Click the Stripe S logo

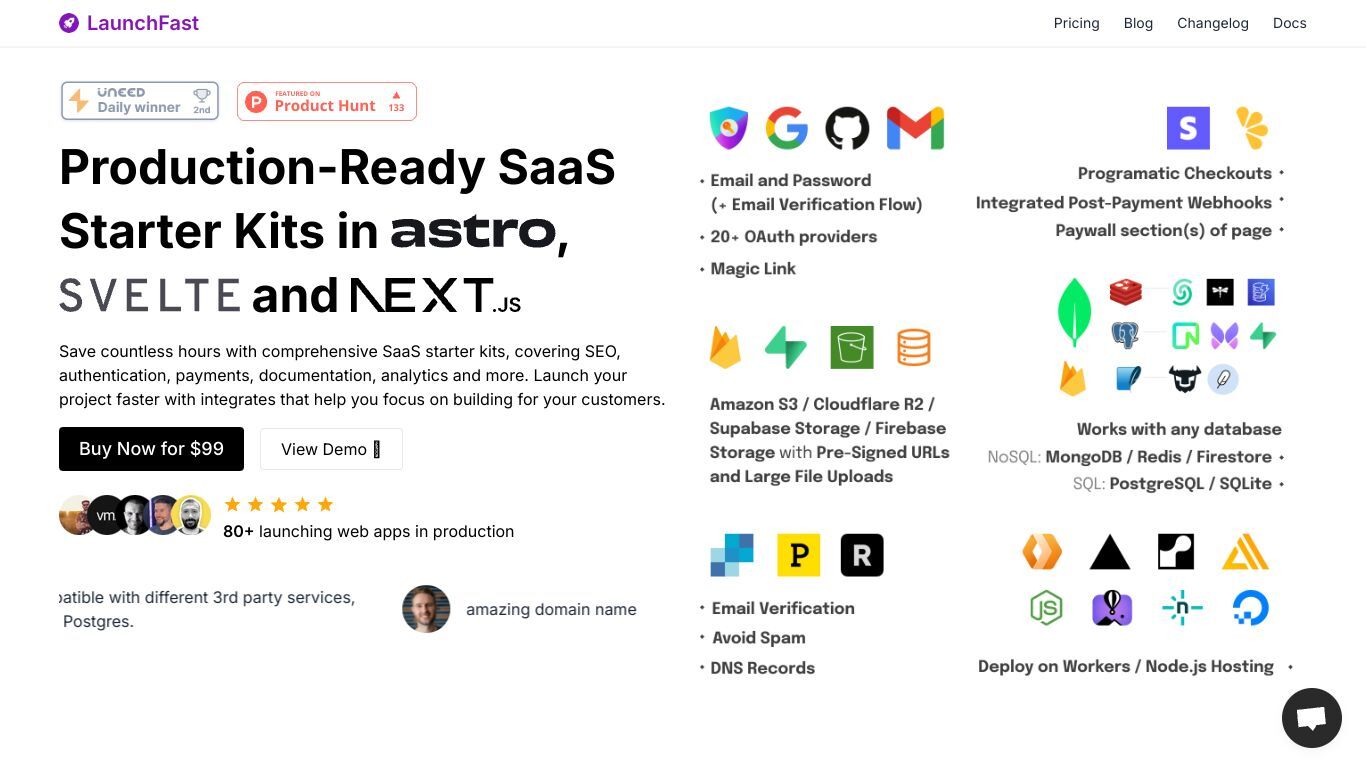1188,128
